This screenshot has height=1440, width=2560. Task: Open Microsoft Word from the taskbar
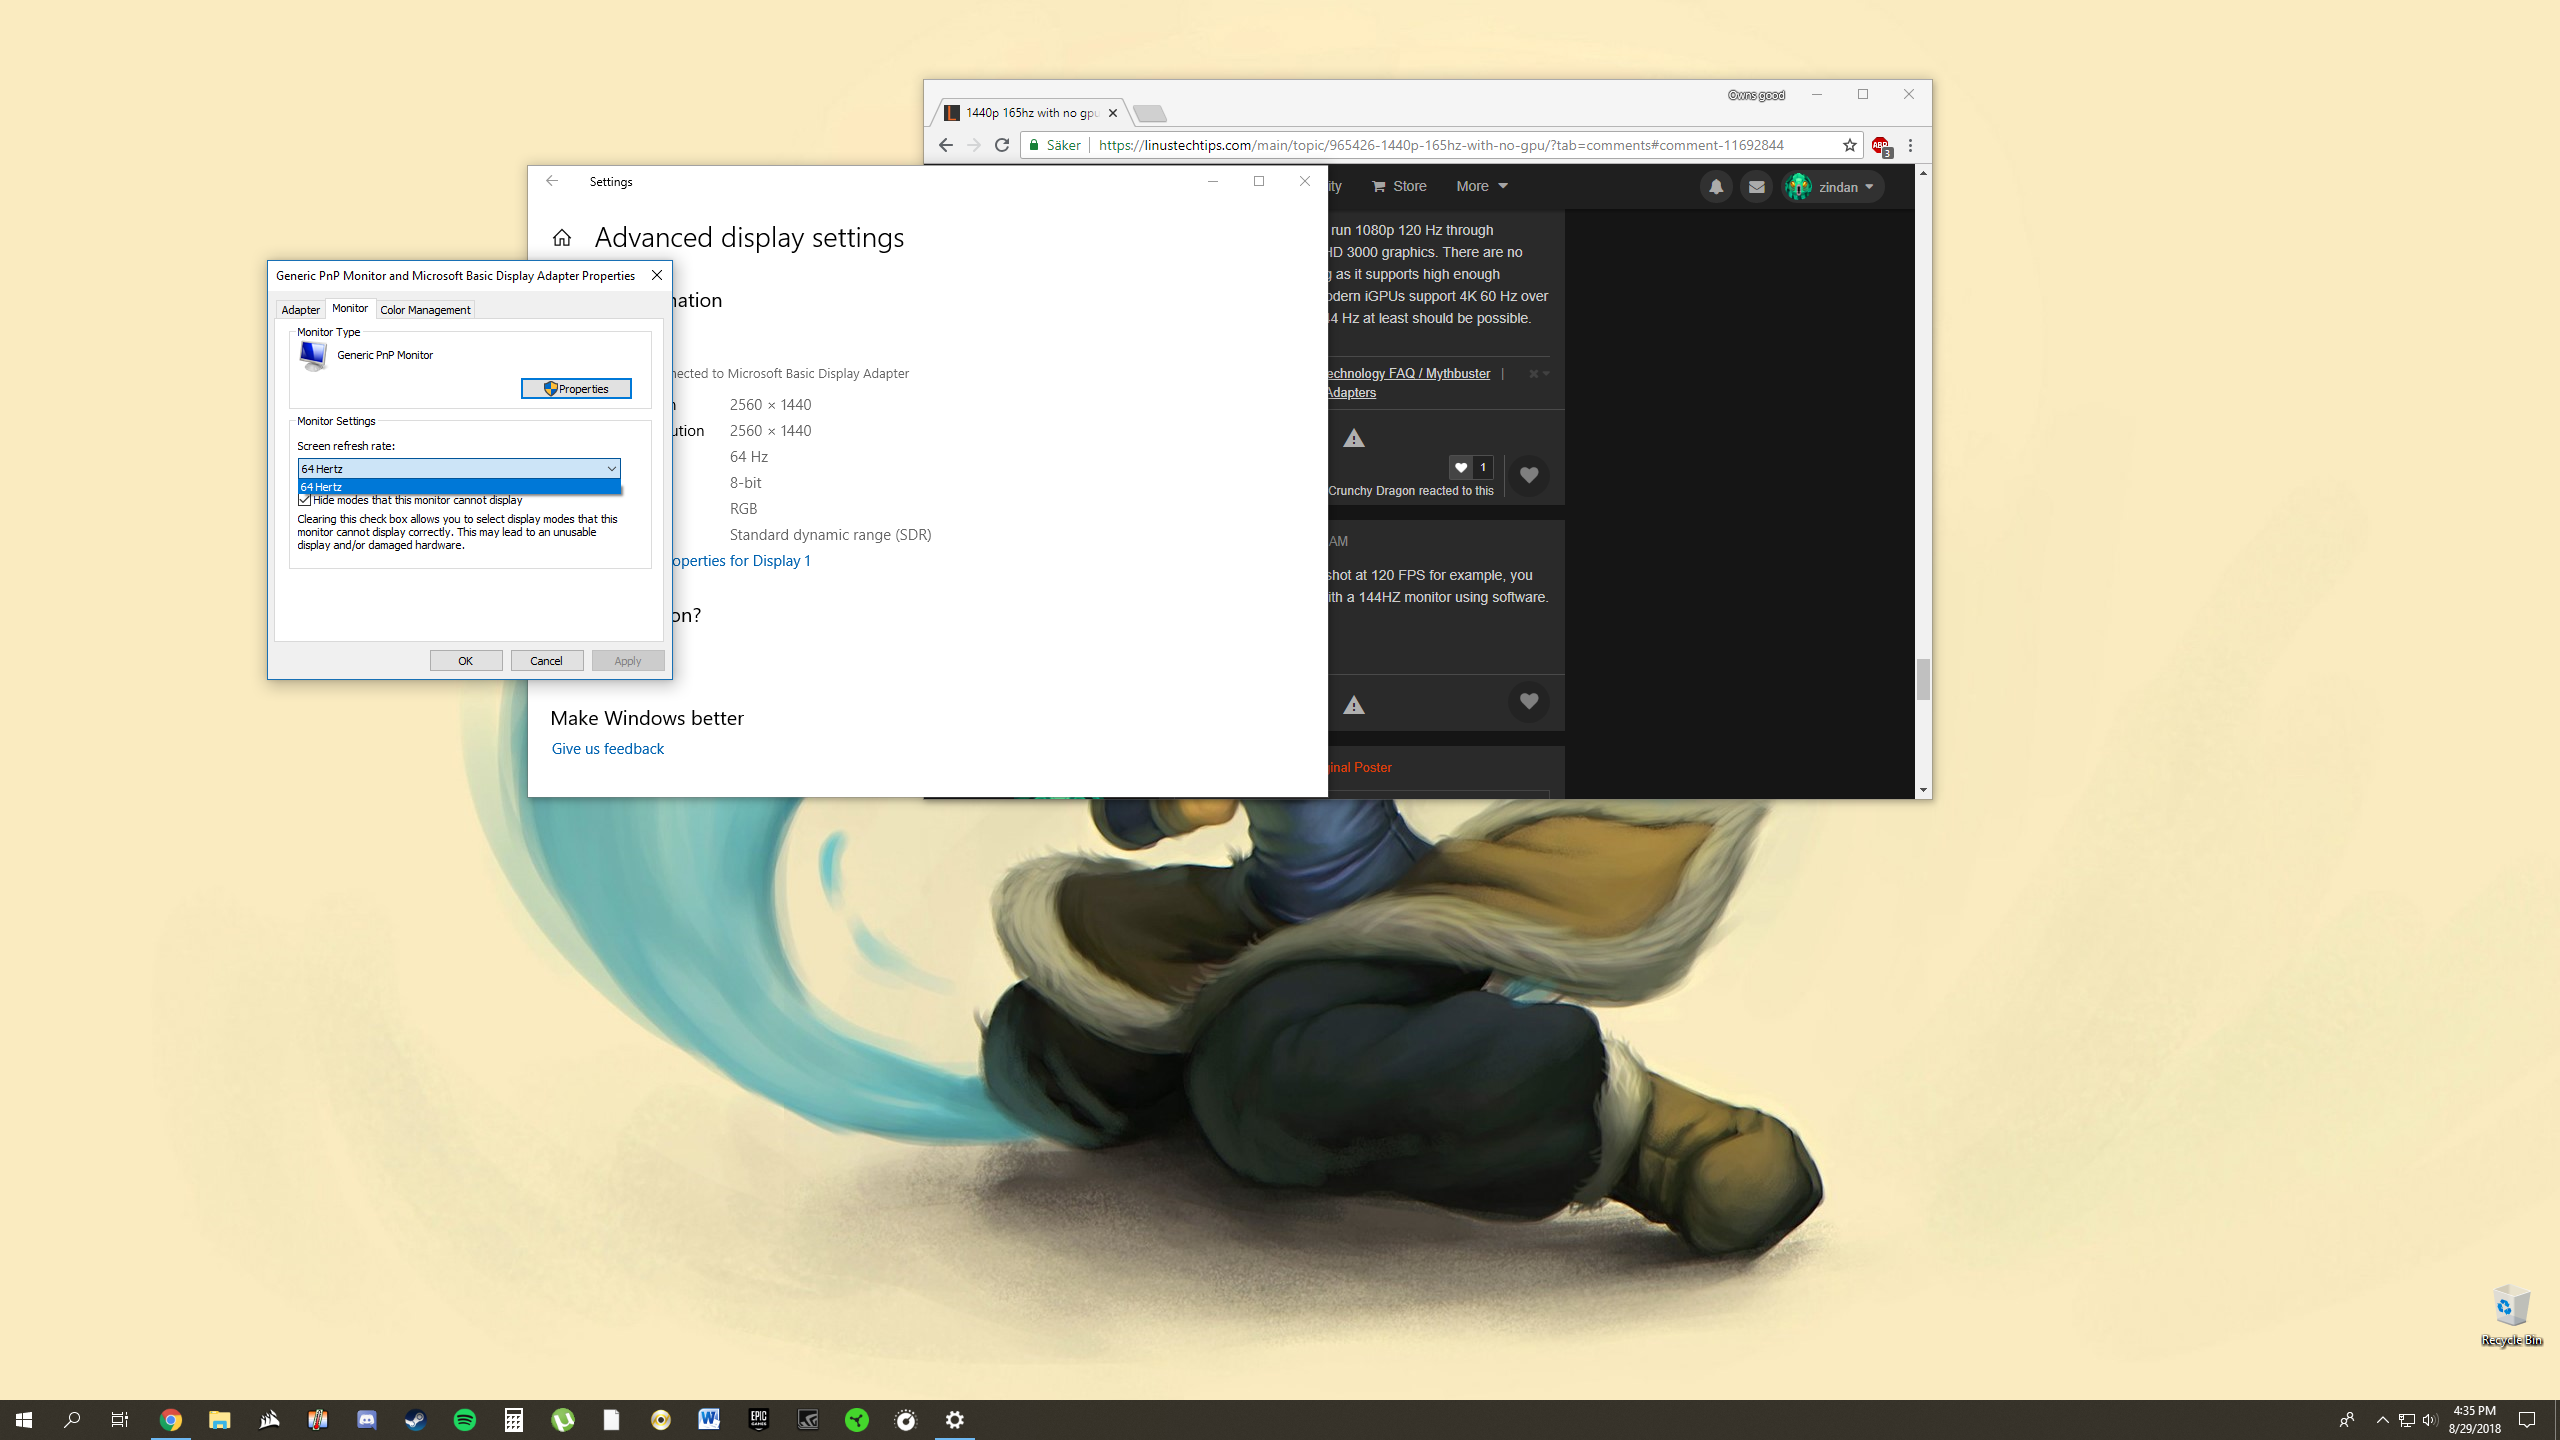pyautogui.click(x=710, y=1420)
